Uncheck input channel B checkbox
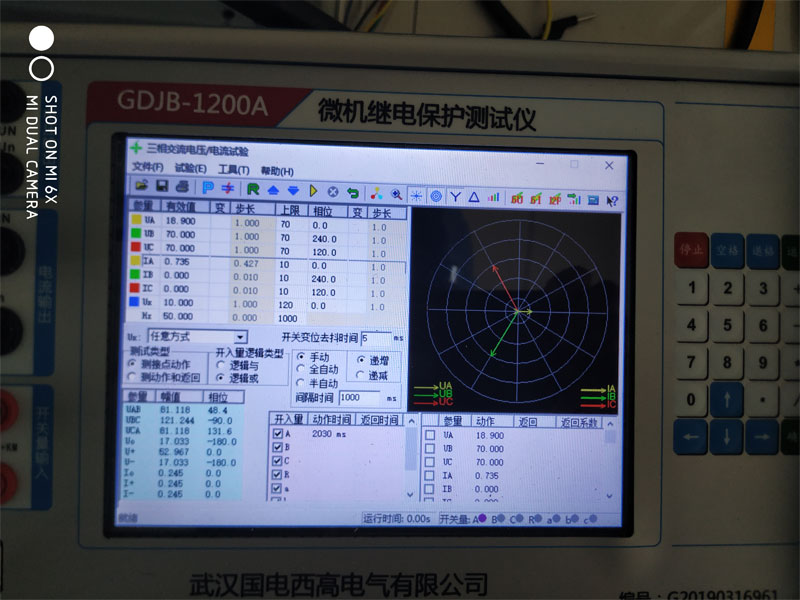Viewport: 800px width, 600px height. coord(278,448)
